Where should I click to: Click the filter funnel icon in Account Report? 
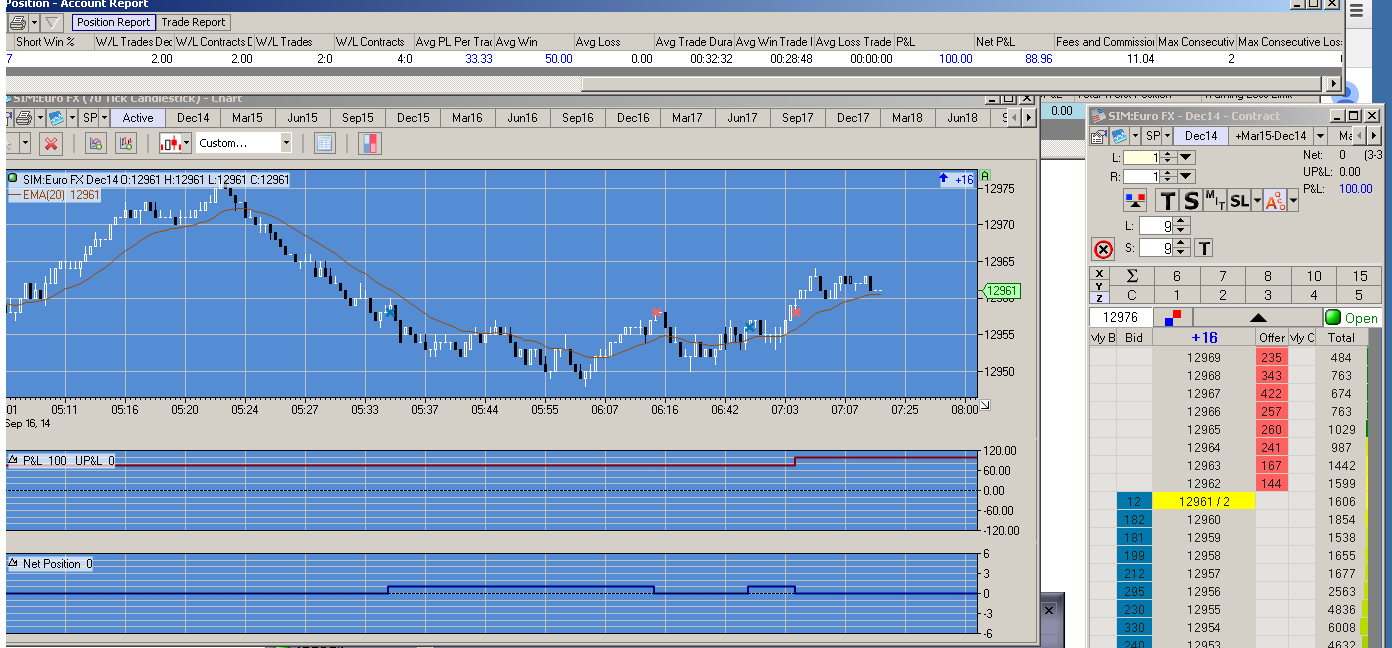click(53, 22)
